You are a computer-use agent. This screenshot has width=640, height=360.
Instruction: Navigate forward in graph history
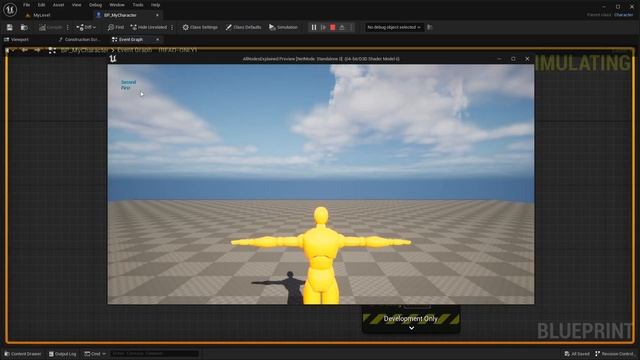pyautogui.click(x=38, y=50)
